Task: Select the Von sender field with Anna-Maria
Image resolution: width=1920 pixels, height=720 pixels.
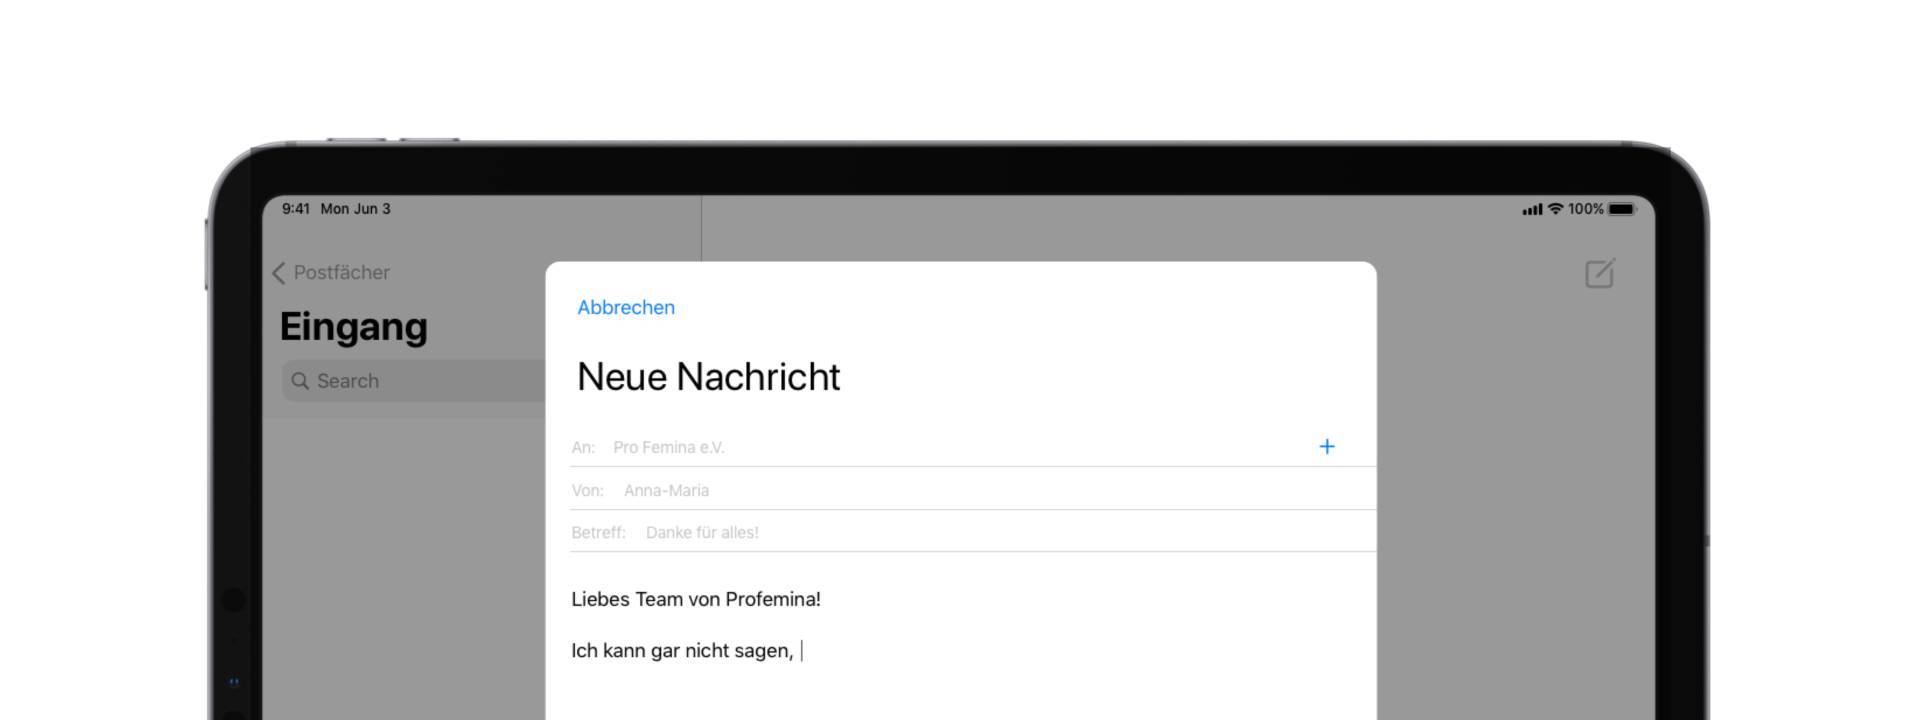Action: click(666, 491)
